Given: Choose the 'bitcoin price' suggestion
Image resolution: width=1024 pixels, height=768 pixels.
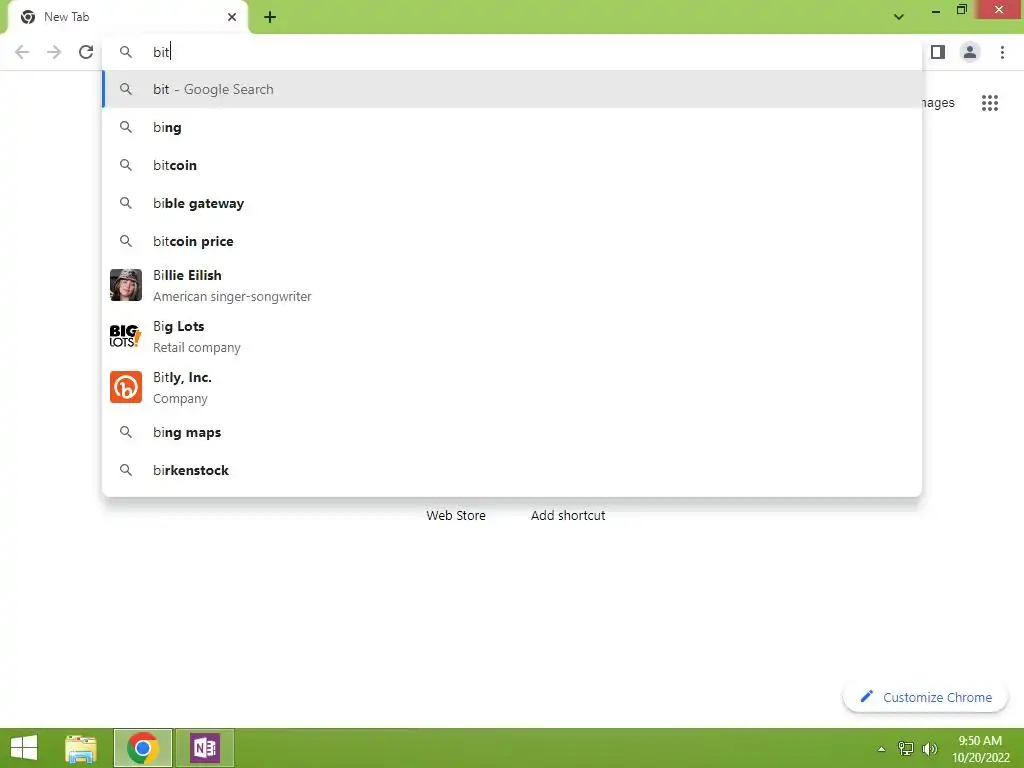Looking at the screenshot, I should [x=512, y=241].
